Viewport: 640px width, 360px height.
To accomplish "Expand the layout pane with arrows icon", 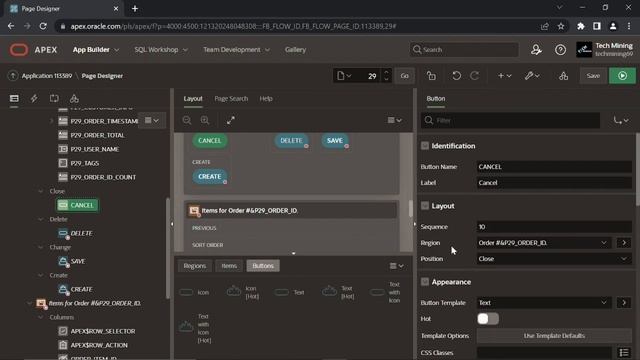I will point(231,120).
